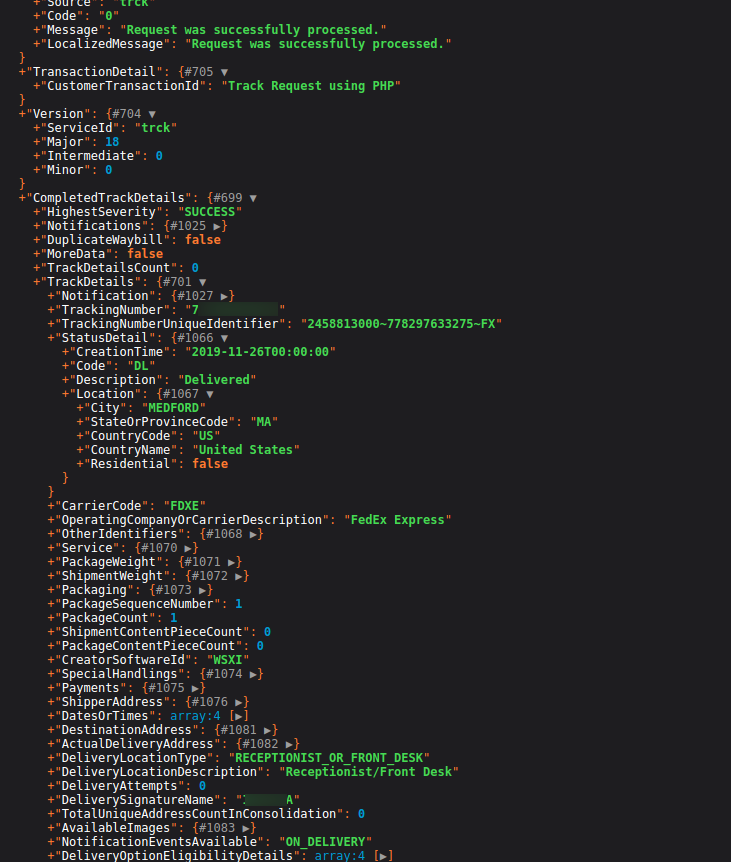Expand the SpecialHandlings arrow
The width and height of the screenshot is (731, 862).
tap(256, 674)
